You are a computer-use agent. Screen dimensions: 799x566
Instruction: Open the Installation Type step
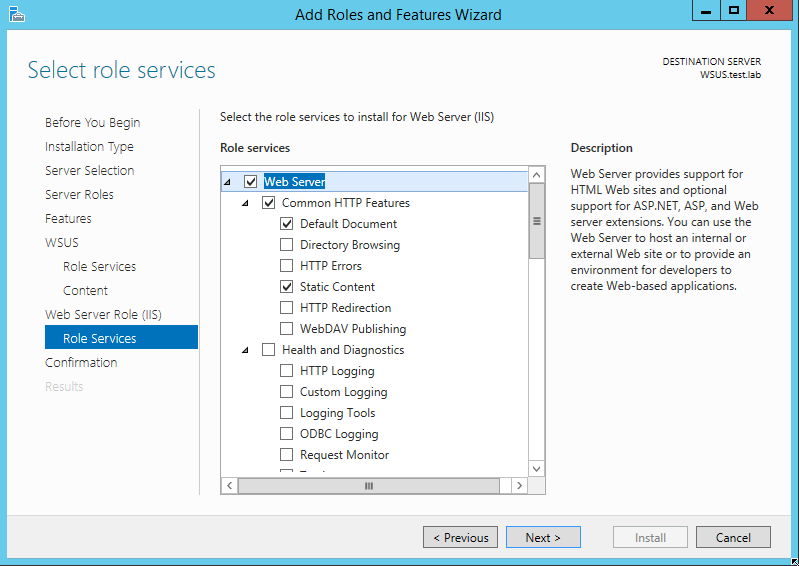point(89,147)
